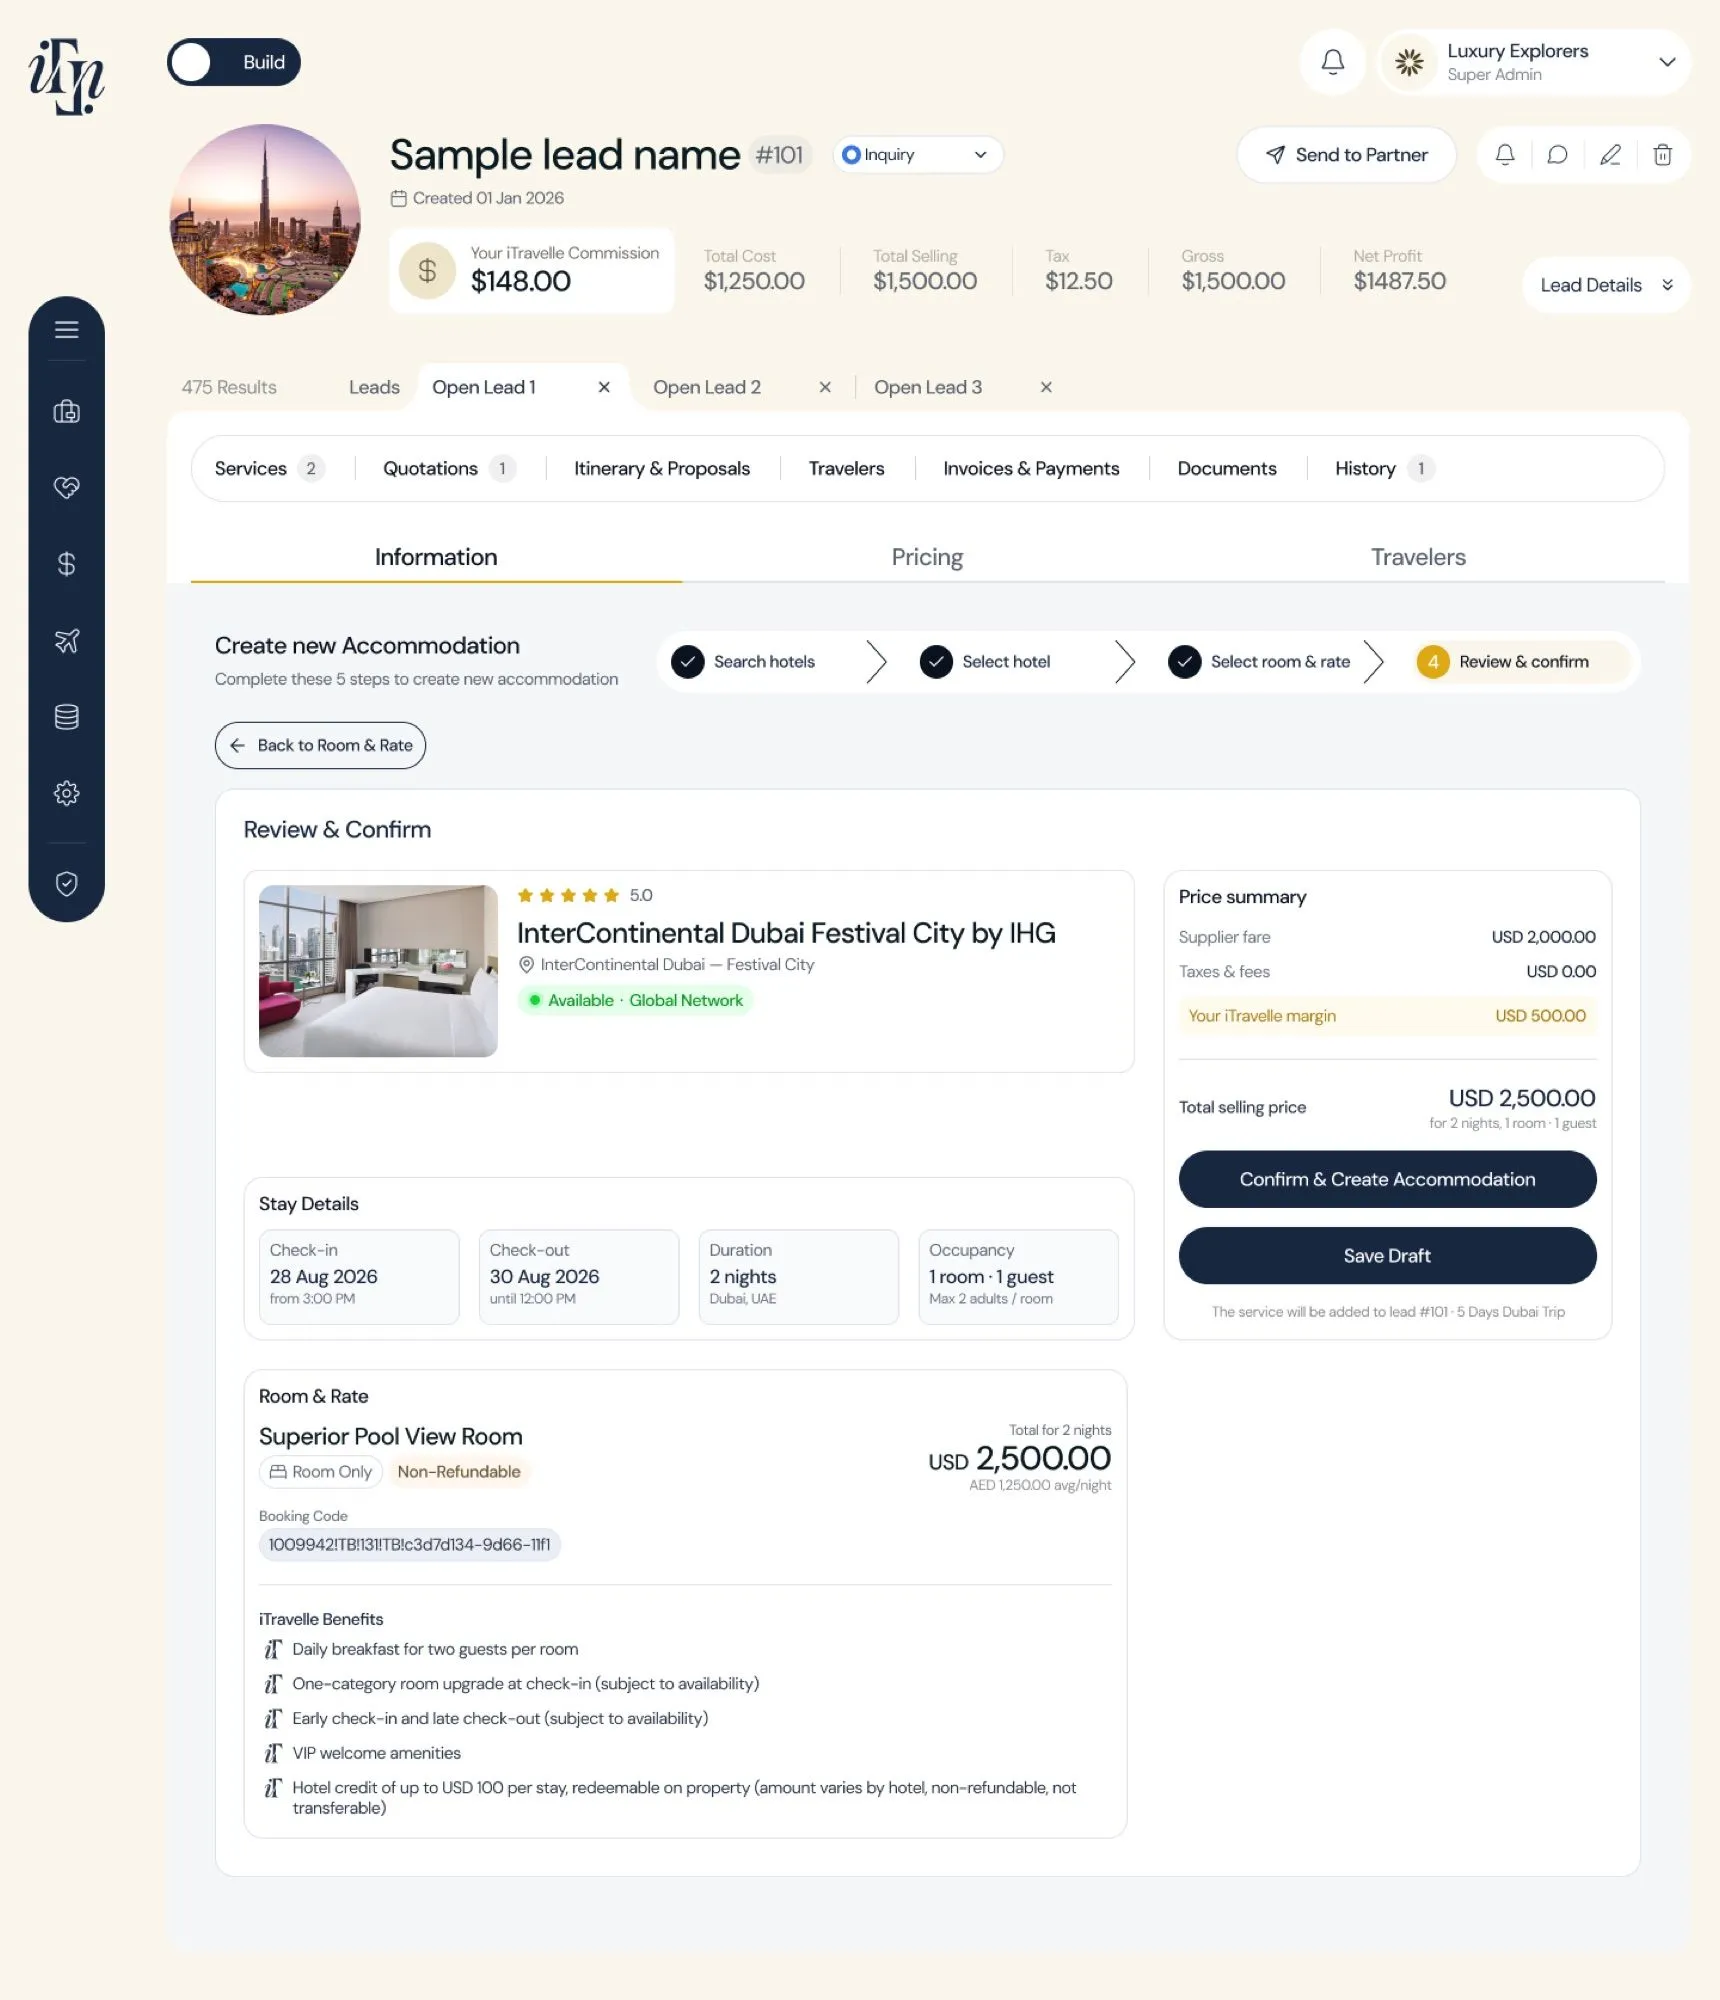
Task: Close the Open Lead 3 tab
Action: (x=1046, y=387)
